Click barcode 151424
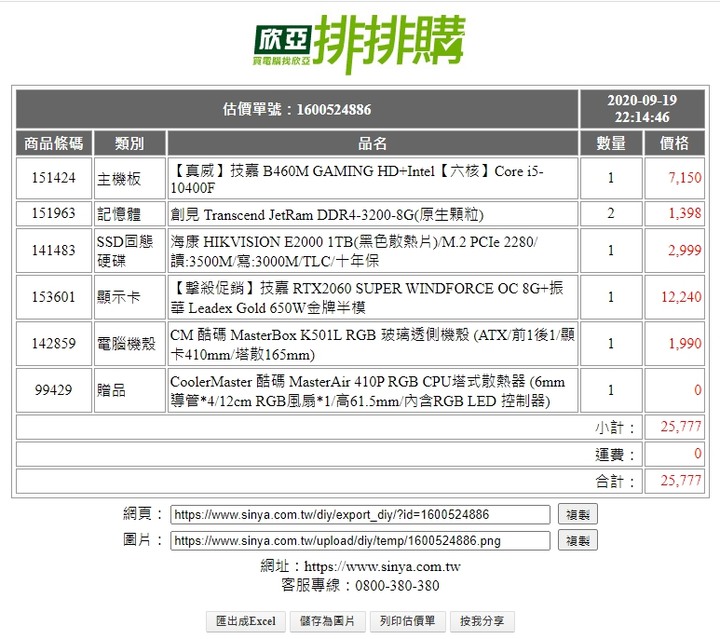The width and height of the screenshot is (720, 639). 54,178
